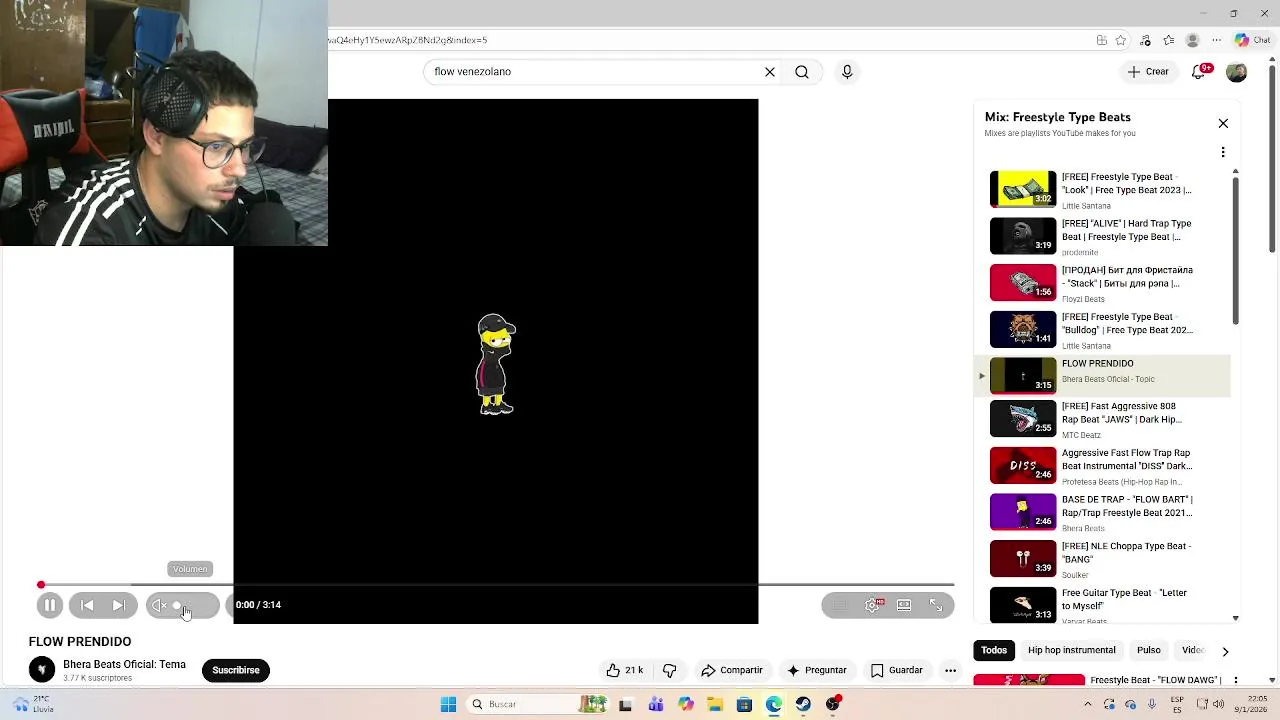Play Free Guitar Type Beat 'Letter to Myself'
The image size is (1280, 720).
tap(1103, 605)
